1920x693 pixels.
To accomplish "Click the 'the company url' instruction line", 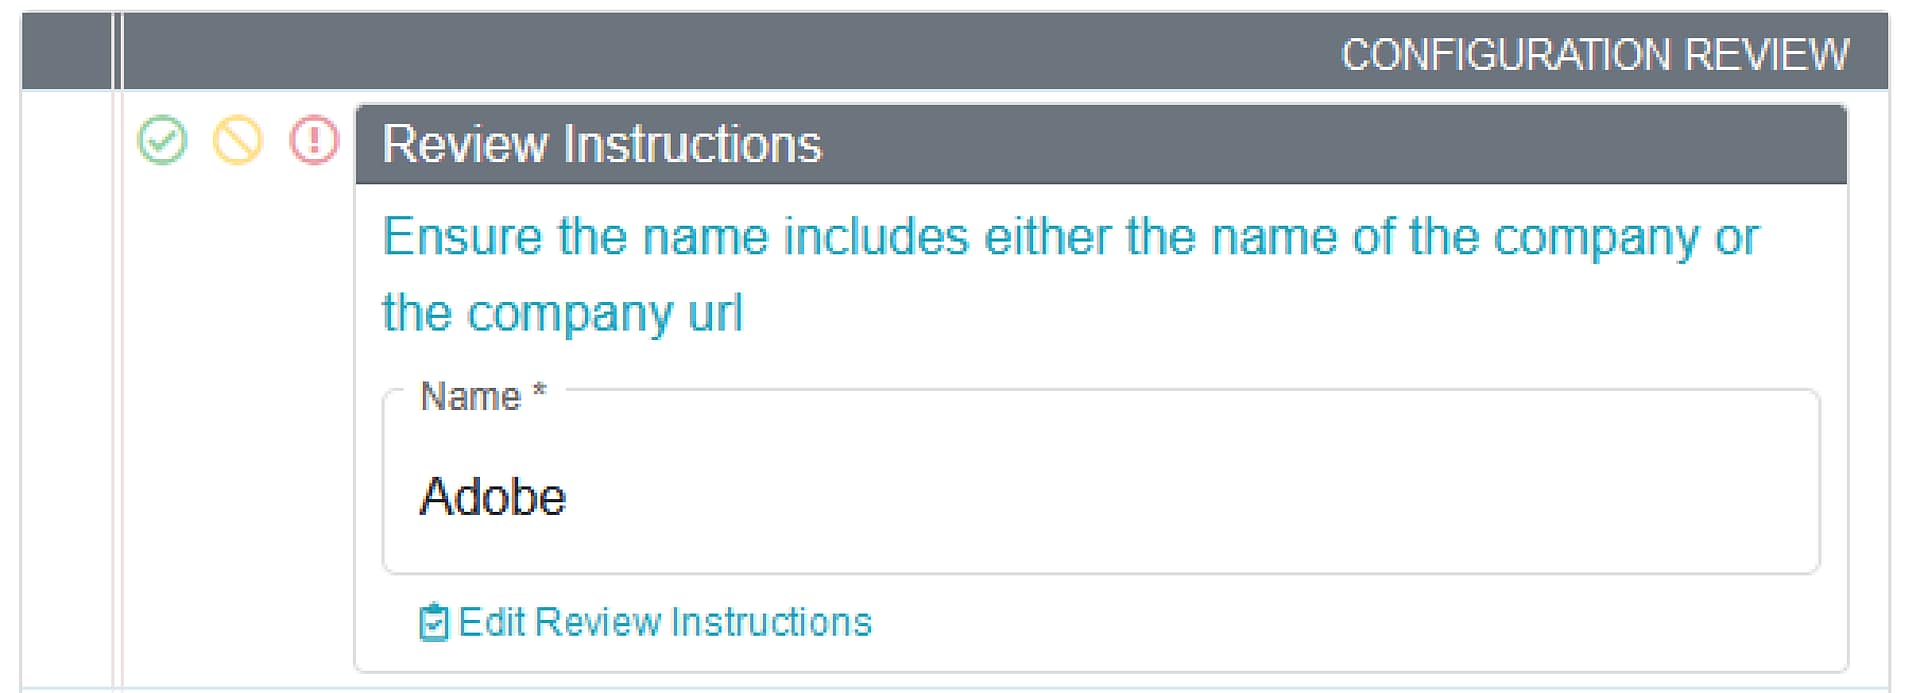I will [562, 313].
